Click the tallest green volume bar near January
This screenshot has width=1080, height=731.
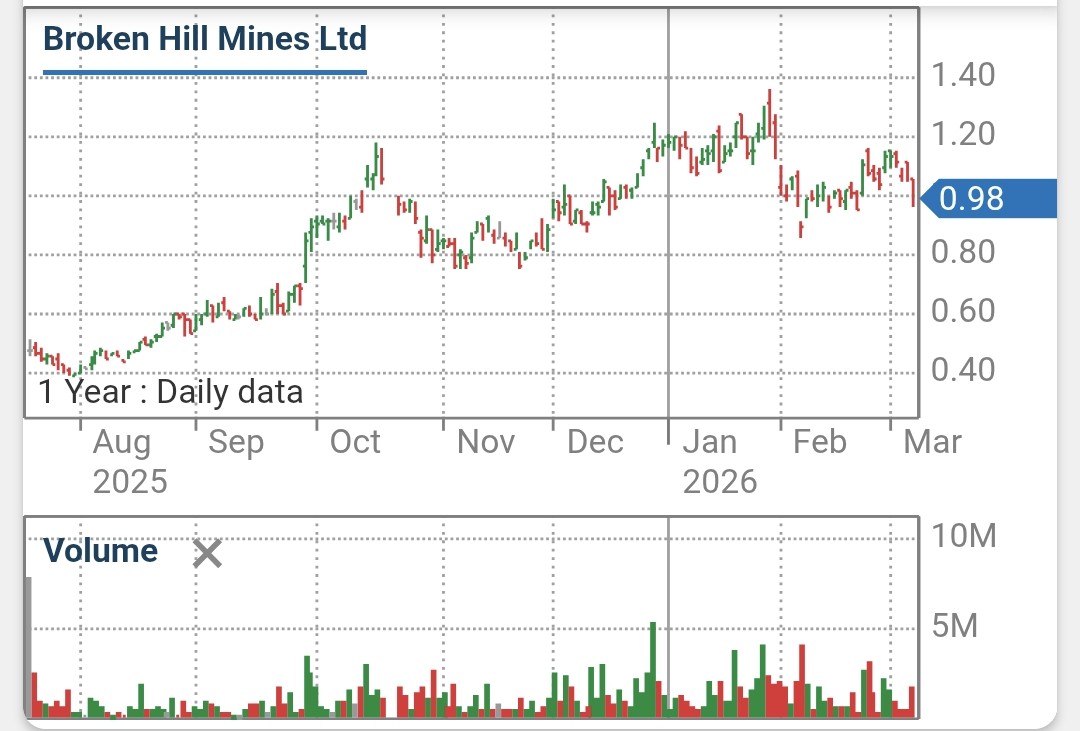click(x=653, y=670)
